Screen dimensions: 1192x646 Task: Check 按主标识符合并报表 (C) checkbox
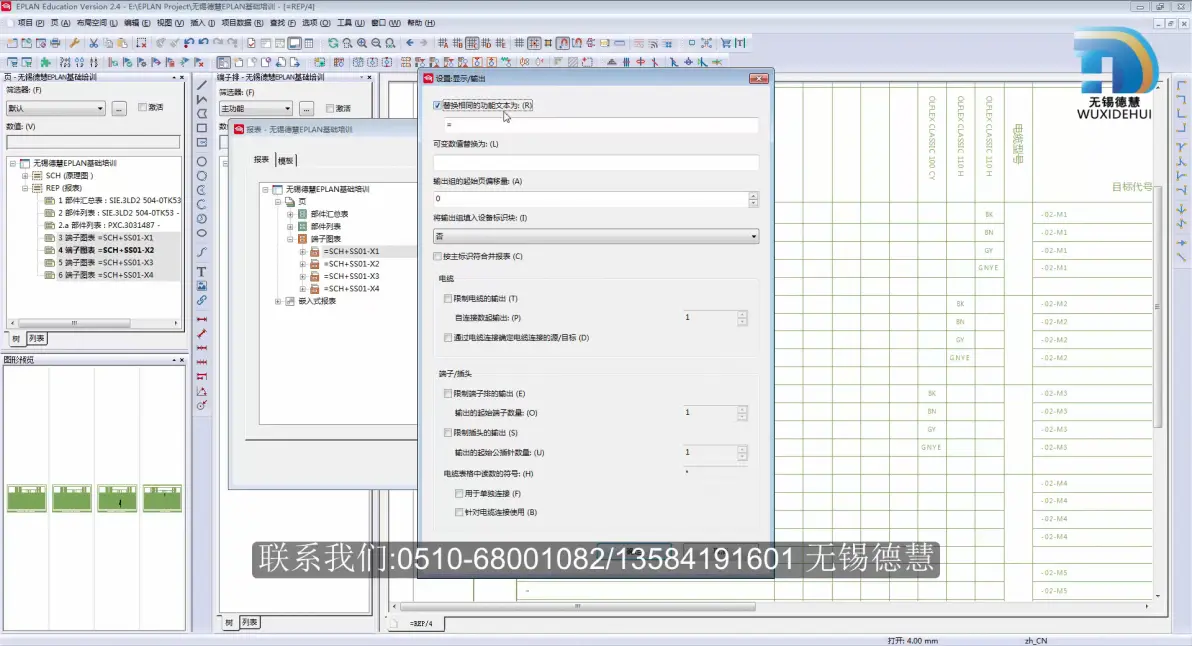pos(437,256)
